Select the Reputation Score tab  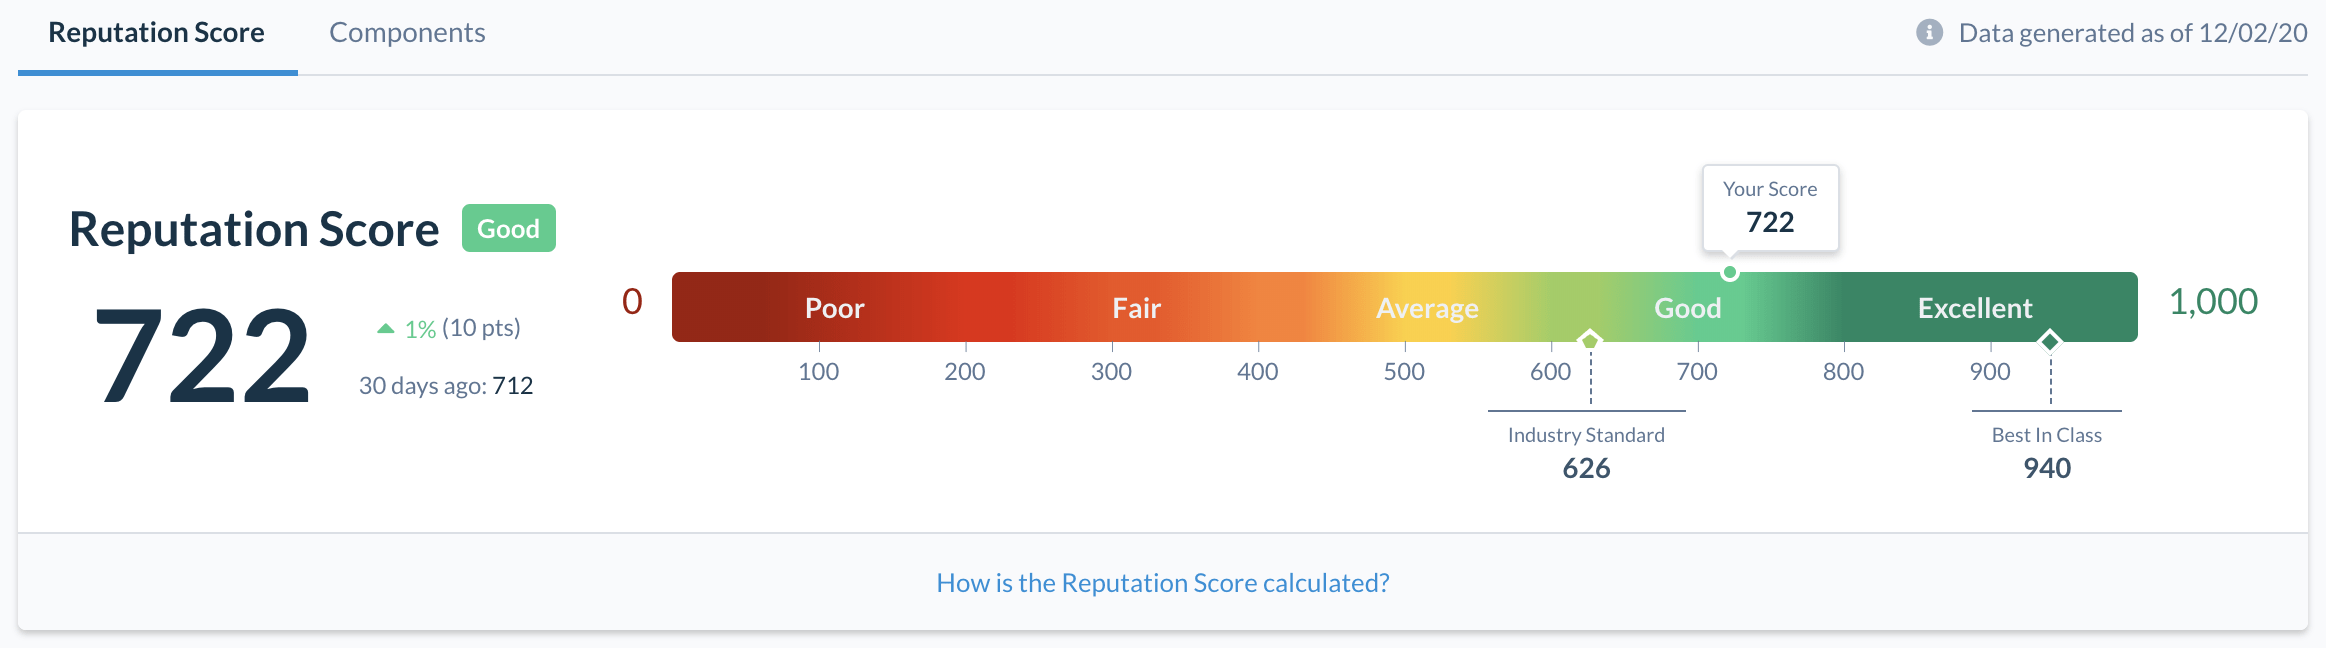click(156, 33)
